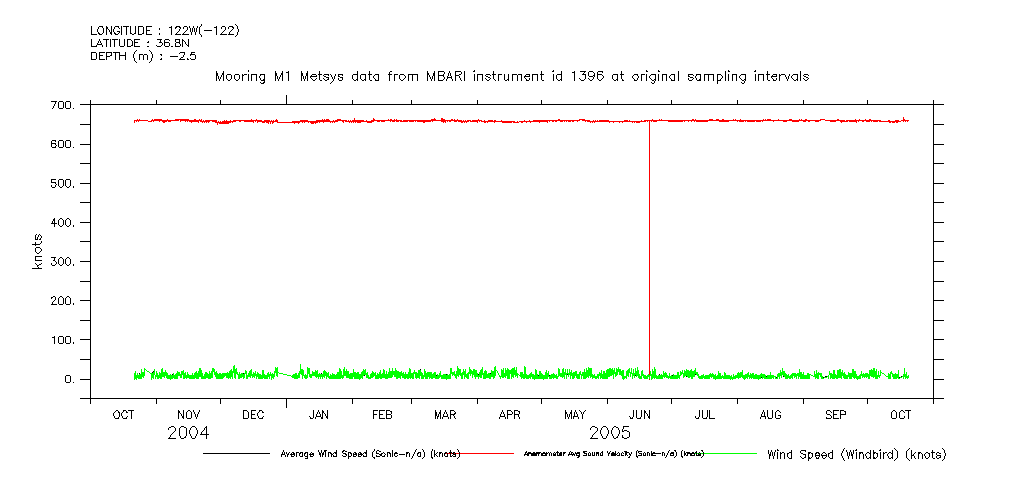The image size is (1009, 504).
Task: Click the LATITUDE : 36.8N header text
Action: coord(140,43)
